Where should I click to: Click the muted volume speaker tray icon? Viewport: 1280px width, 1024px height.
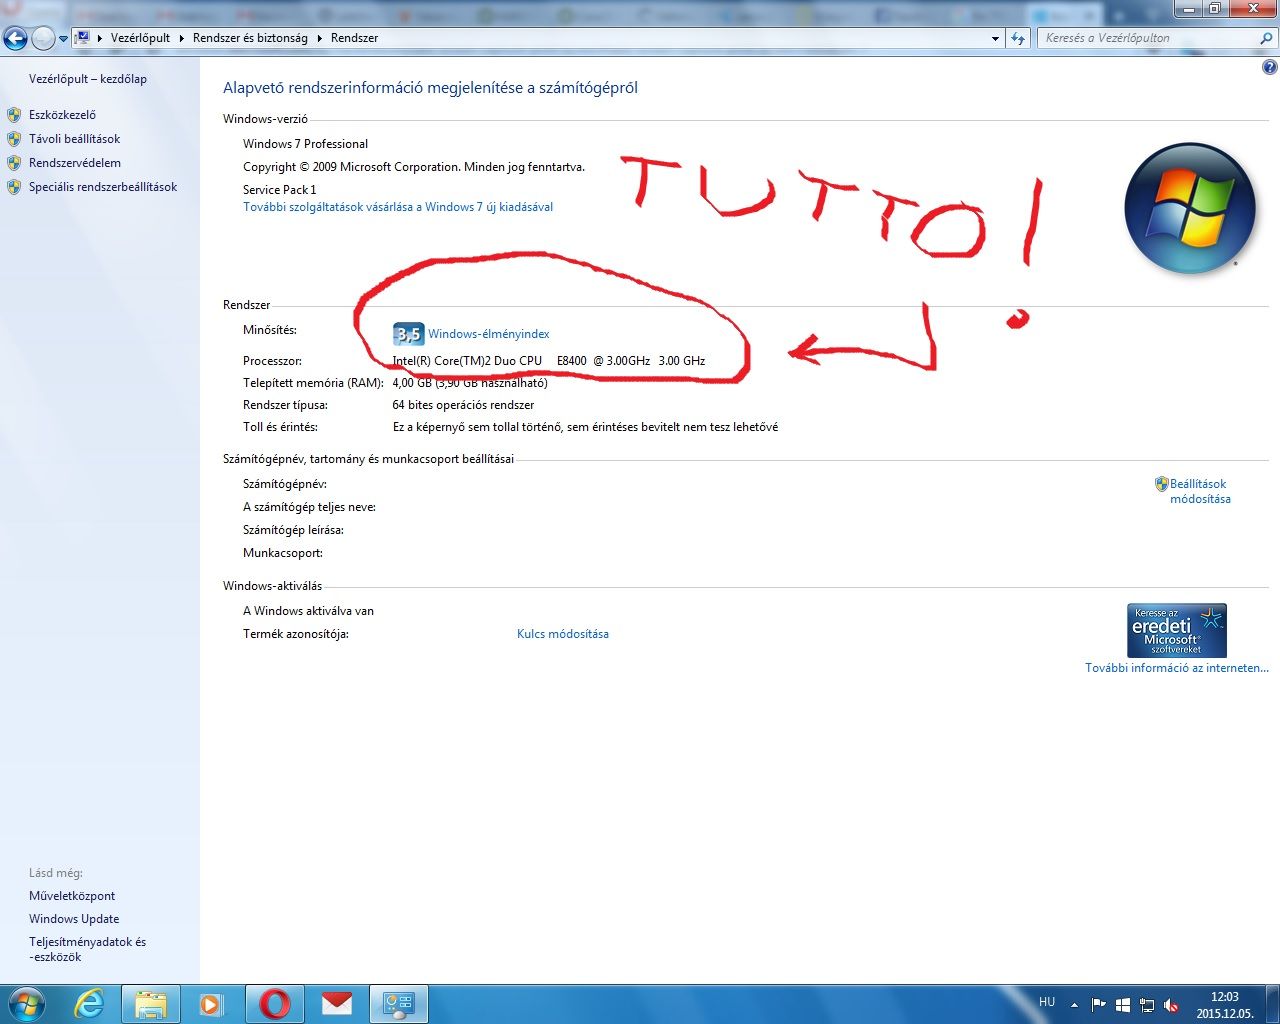coord(1171,1005)
